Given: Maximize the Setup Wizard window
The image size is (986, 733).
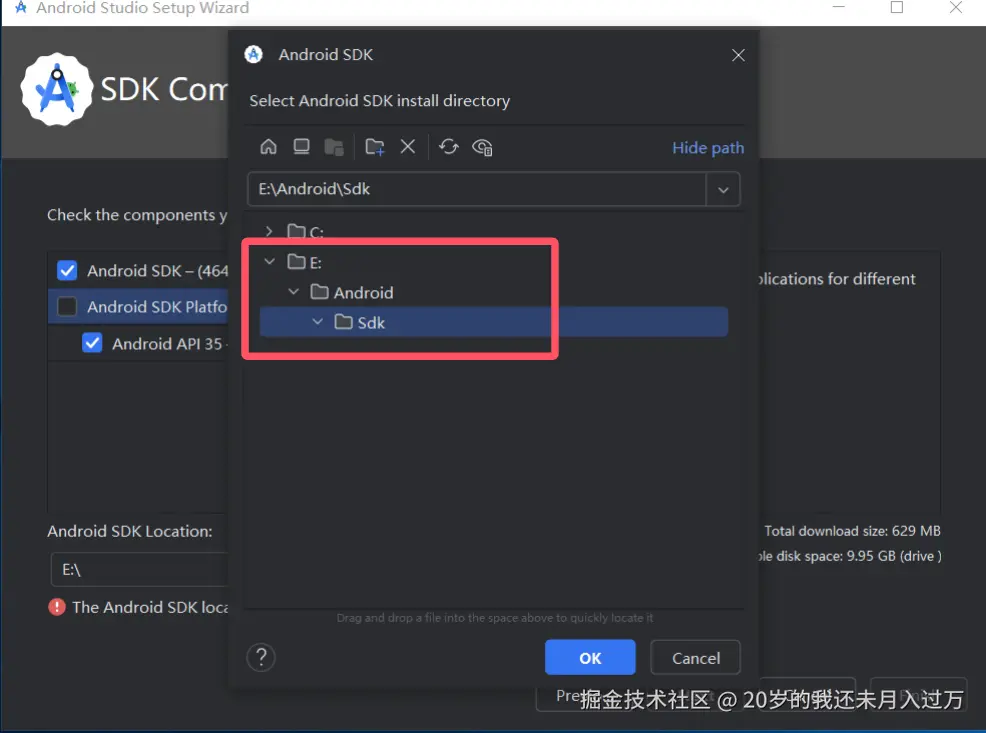Looking at the screenshot, I should (x=897, y=8).
